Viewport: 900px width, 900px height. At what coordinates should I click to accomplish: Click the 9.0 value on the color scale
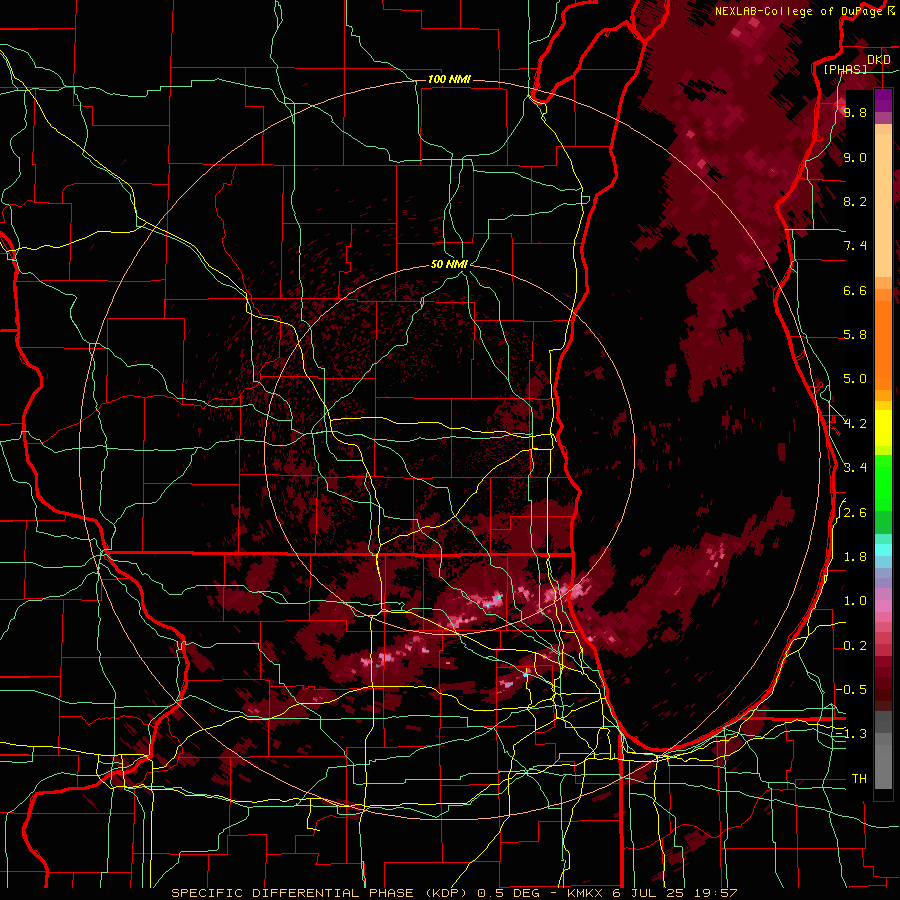coord(855,157)
